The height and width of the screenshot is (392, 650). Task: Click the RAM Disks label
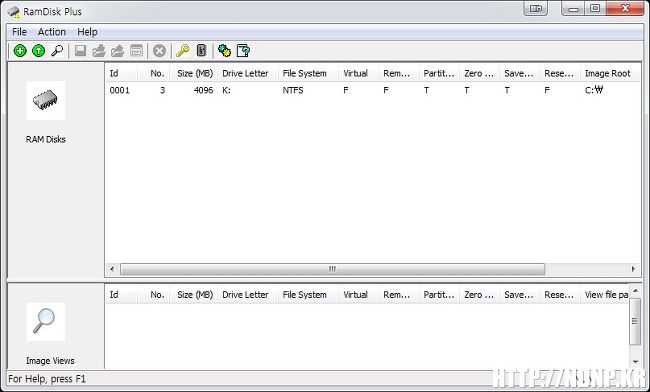pyautogui.click(x=46, y=139)
